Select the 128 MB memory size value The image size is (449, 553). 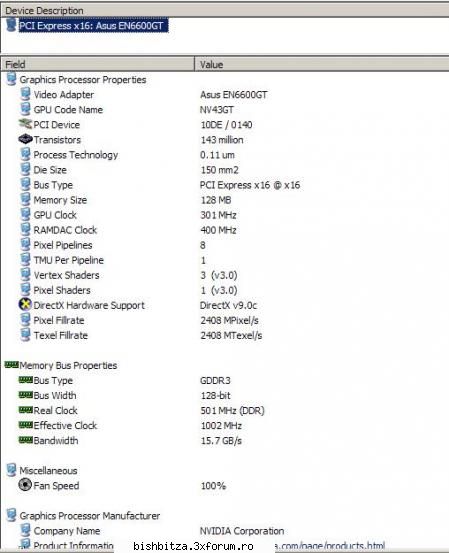(x=216, y=200)
